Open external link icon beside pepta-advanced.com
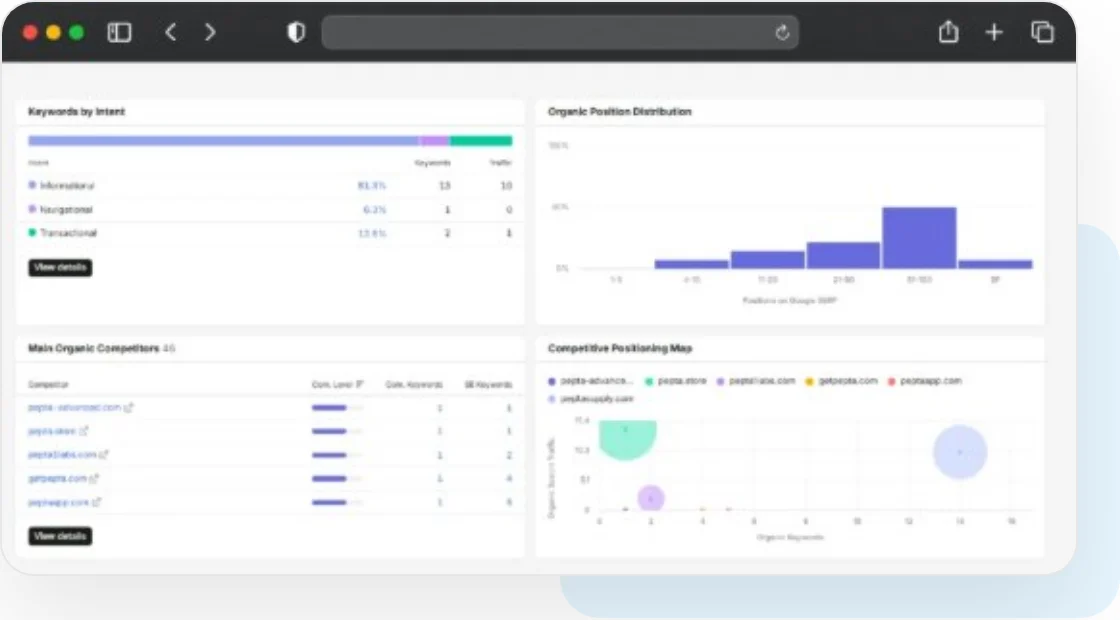The height and width of the screenshot is (620, 1120). [x=129, y=408]
